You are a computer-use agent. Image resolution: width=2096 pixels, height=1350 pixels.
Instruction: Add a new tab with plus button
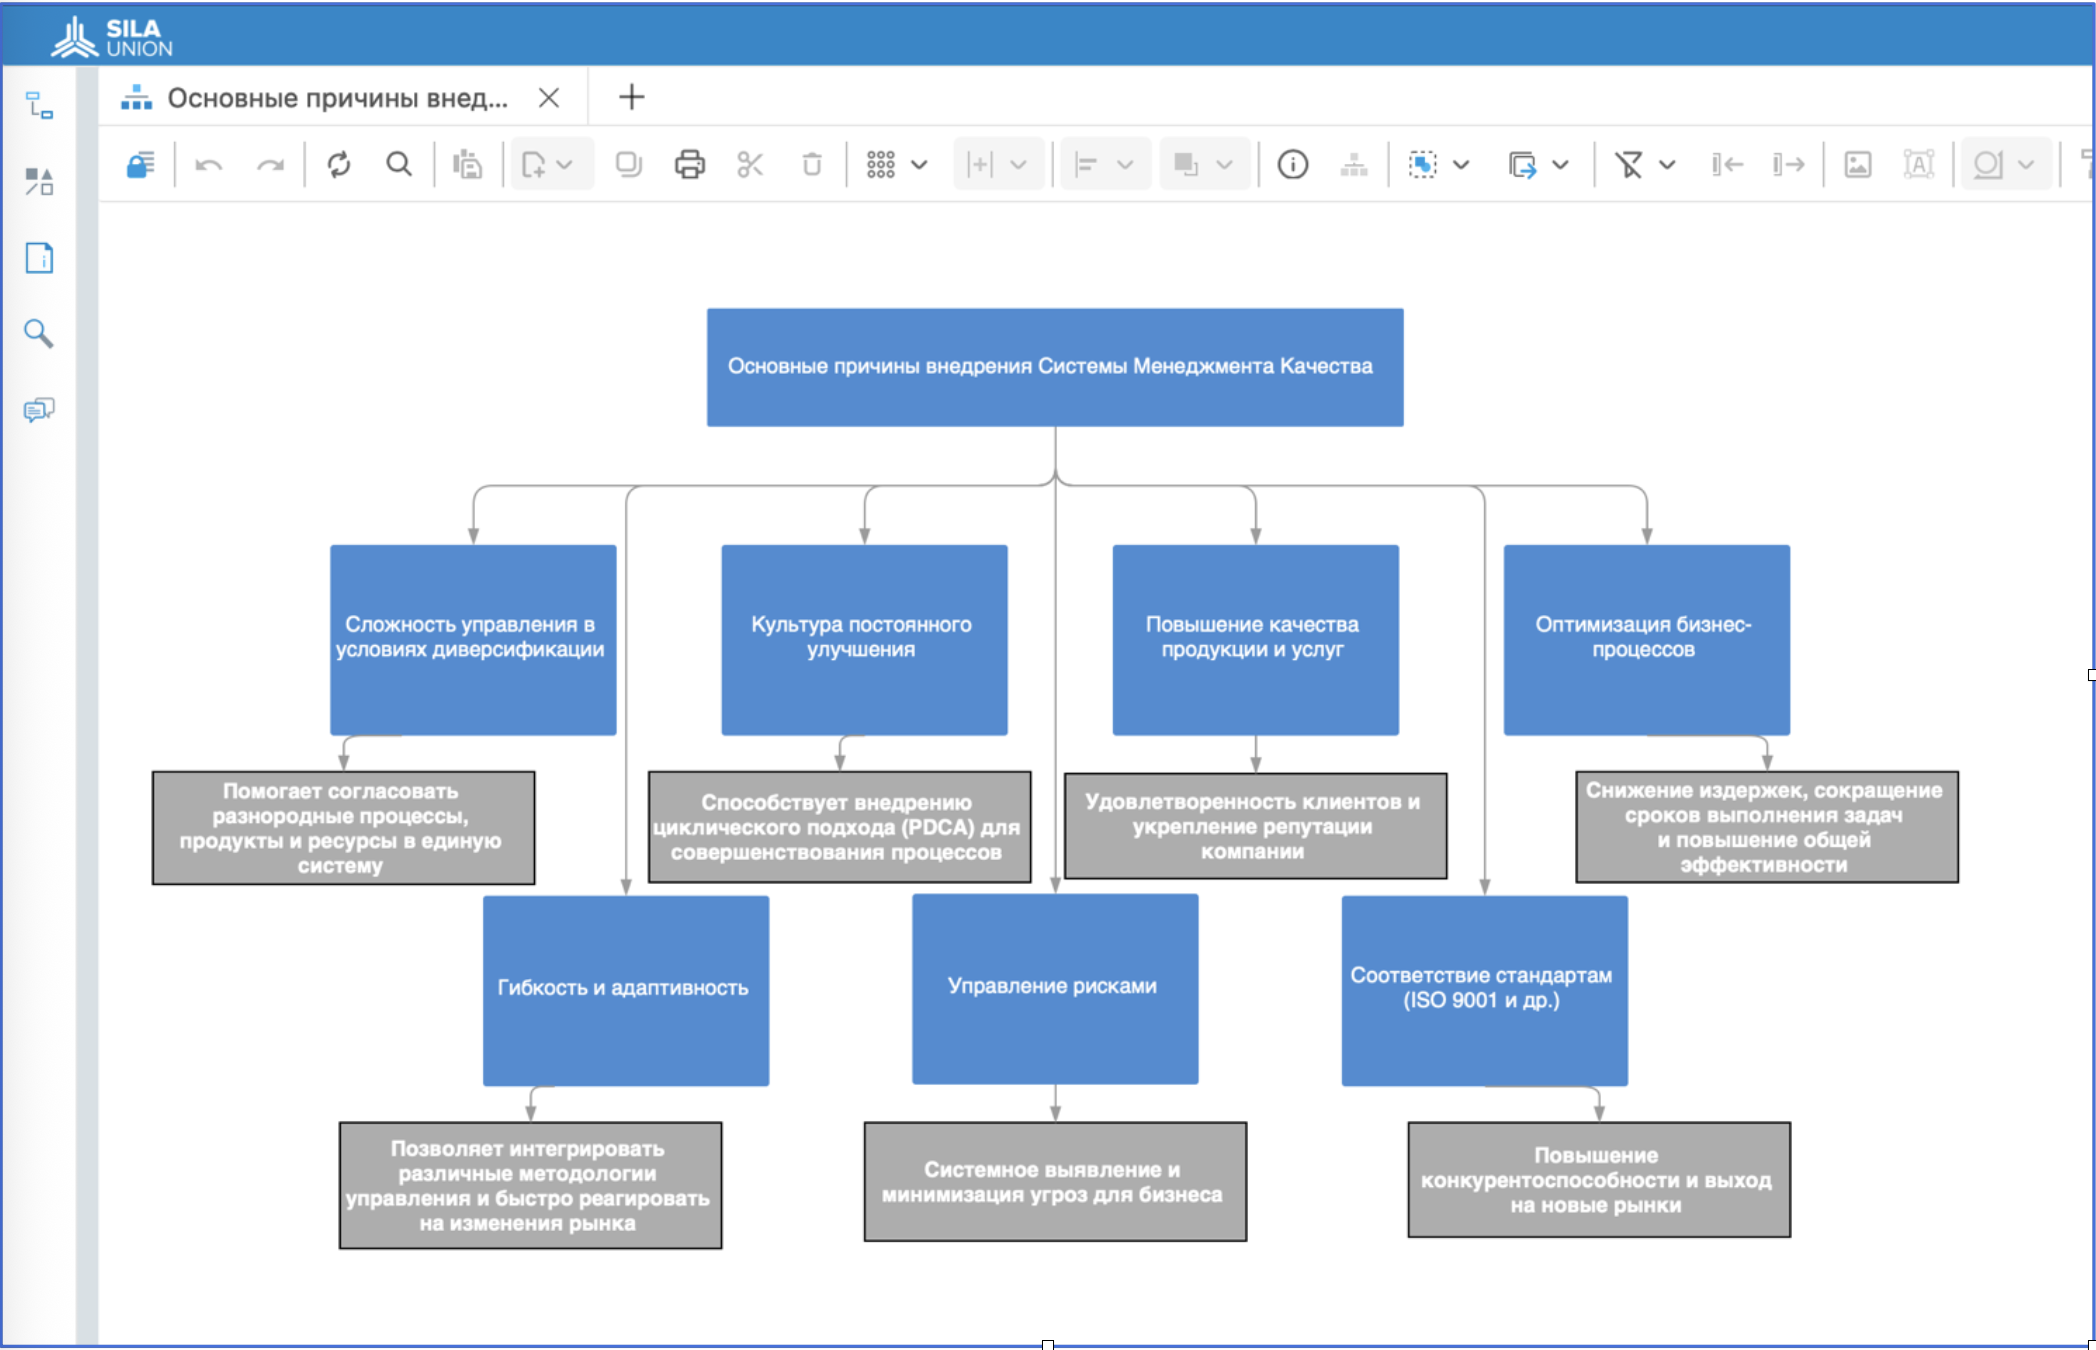pyautogui.click(x=631, y=97)
